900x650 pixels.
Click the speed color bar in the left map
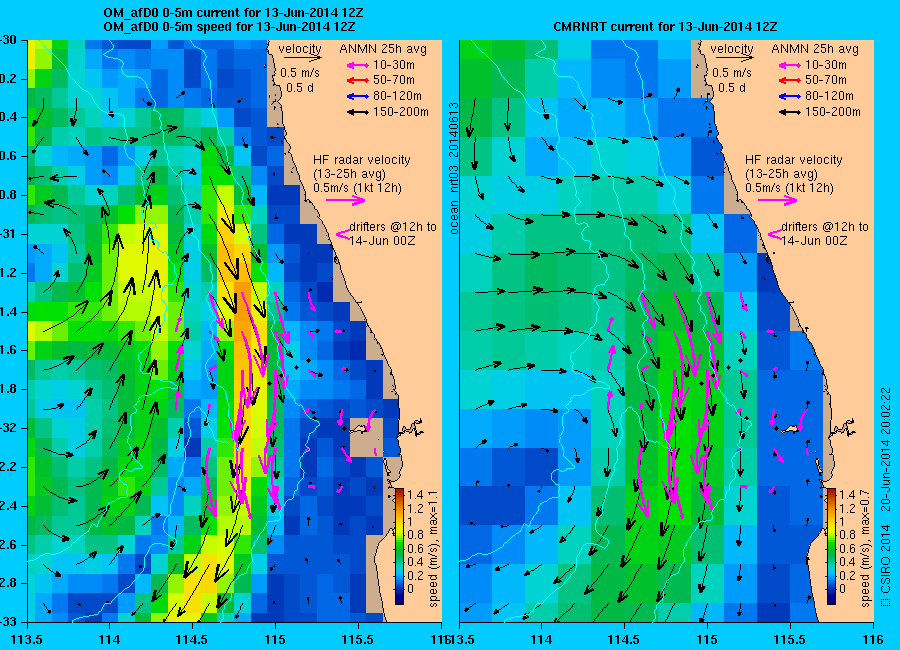pyautogui.click(x=399, y=547)
